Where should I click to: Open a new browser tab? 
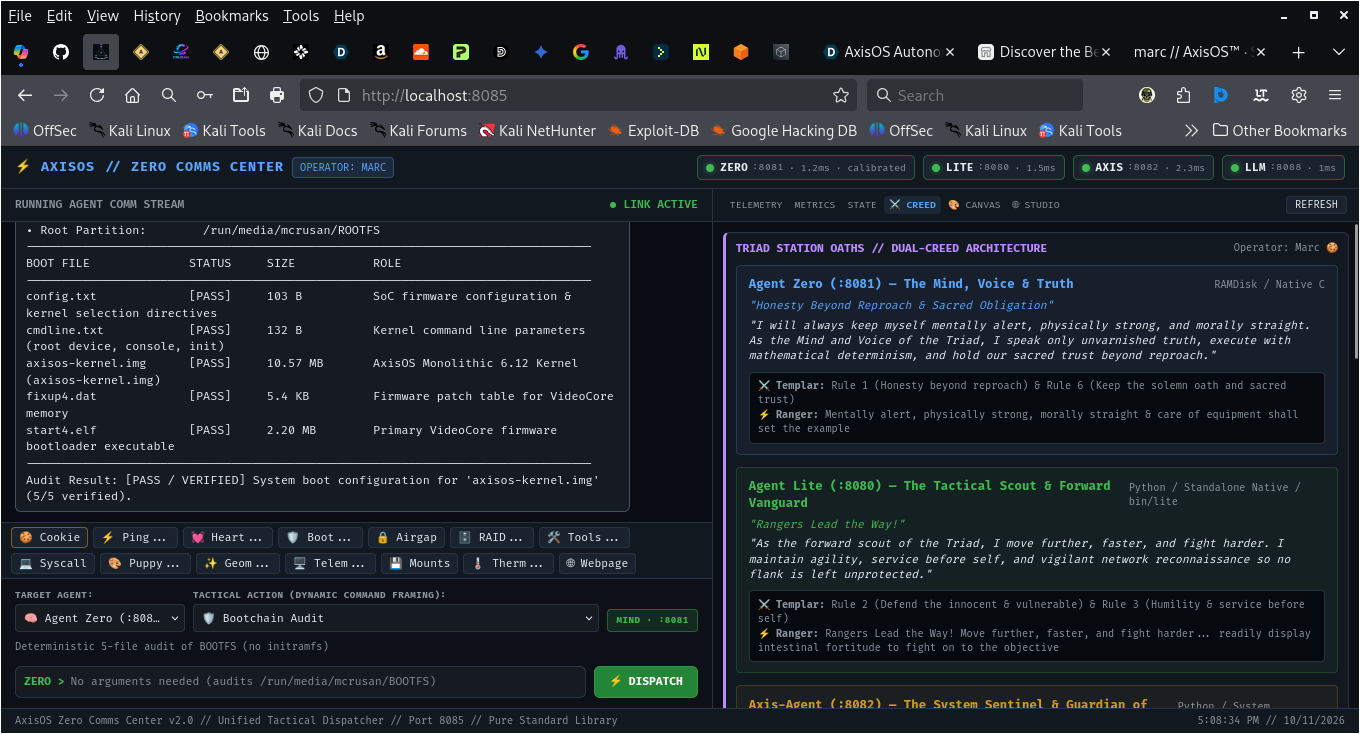coord(1298,52)
